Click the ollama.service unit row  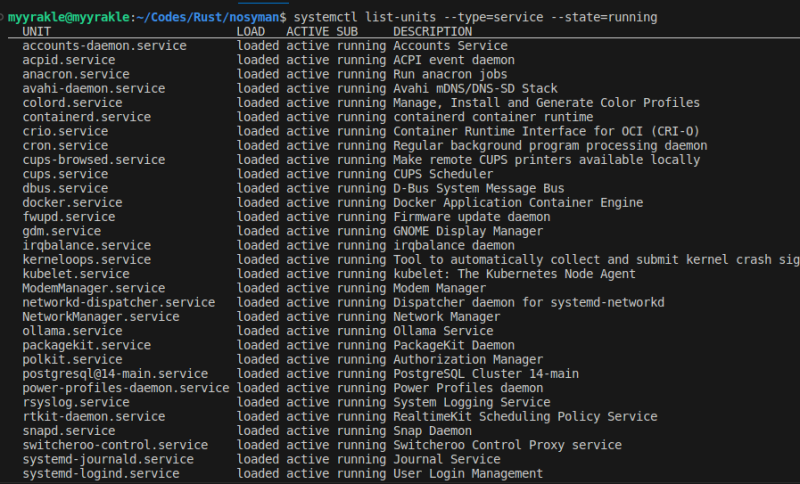72,331
